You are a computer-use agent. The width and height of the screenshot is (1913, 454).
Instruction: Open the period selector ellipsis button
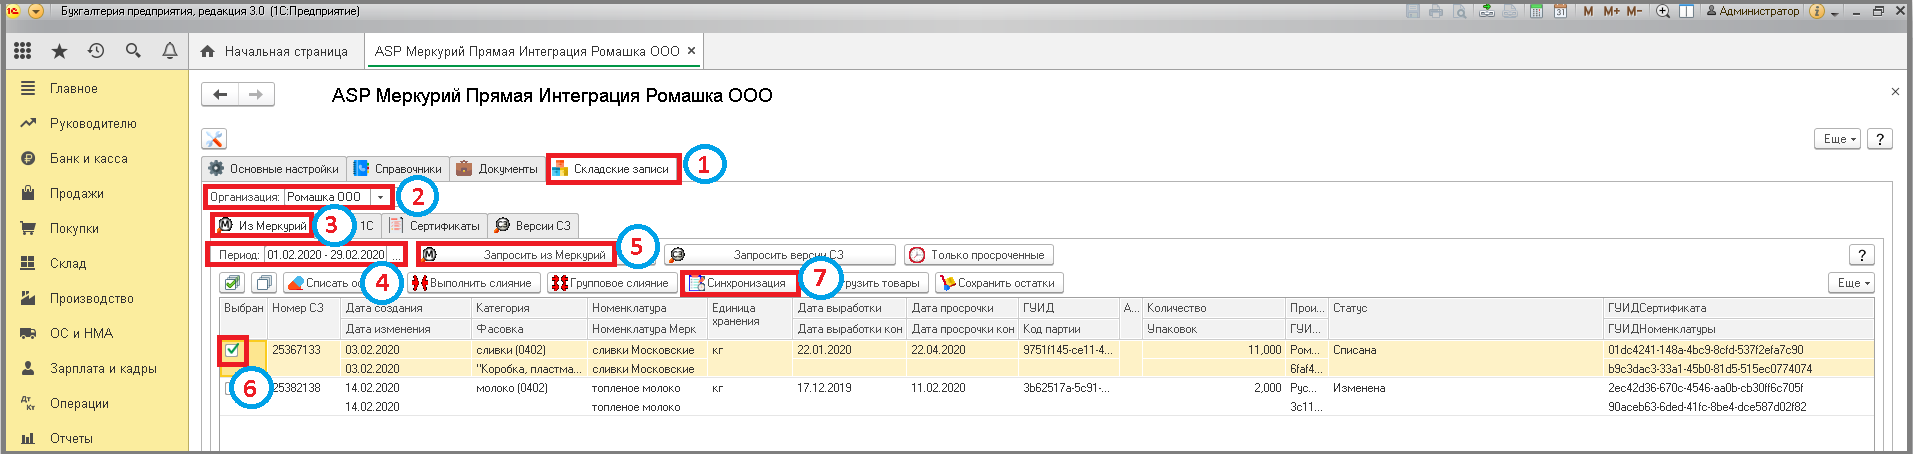tap(396, 255)
